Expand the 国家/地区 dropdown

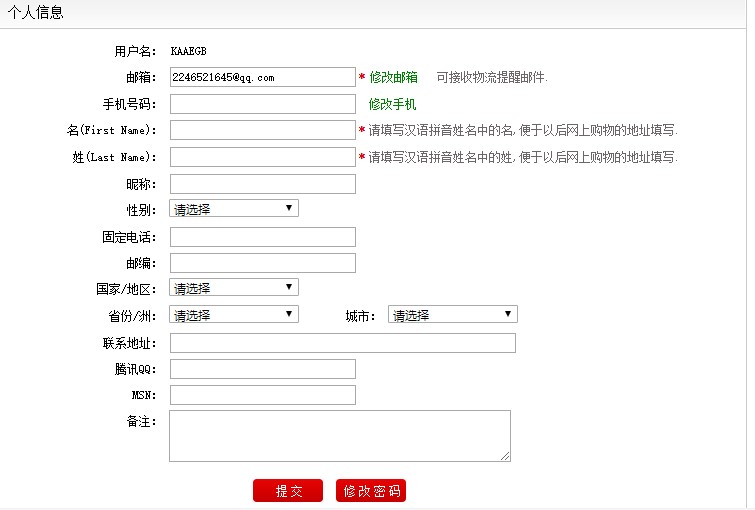click(x=234, y=287)
